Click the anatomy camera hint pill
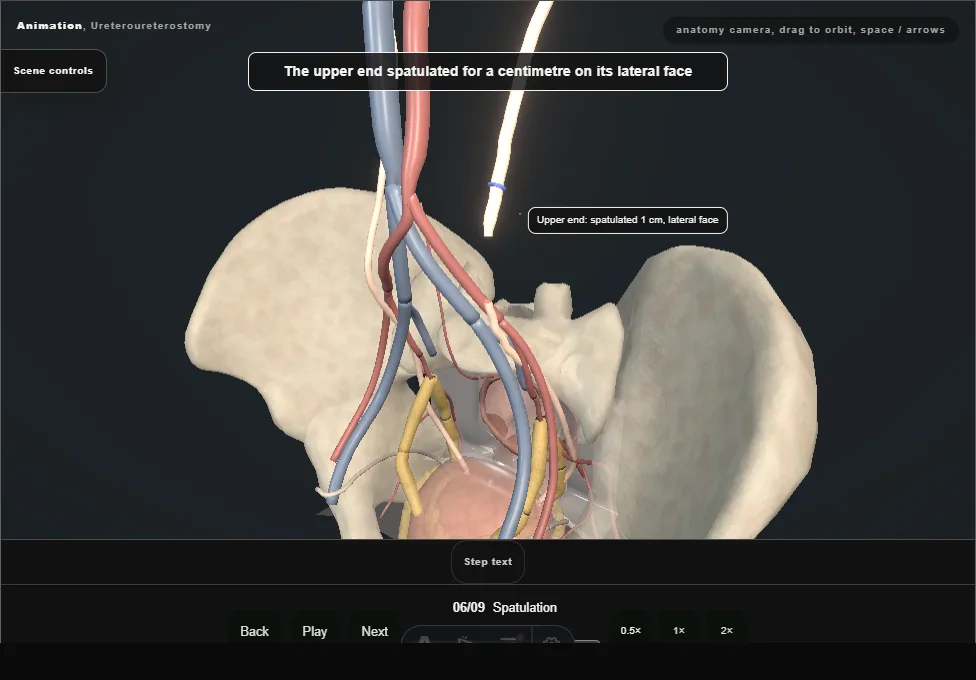976x680 pixels. point(810,30)
